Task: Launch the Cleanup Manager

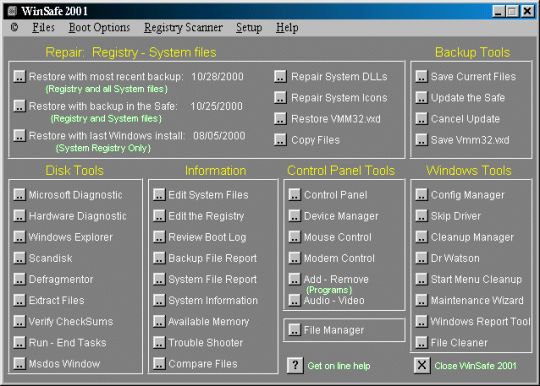Action: [x=421, y=237]
